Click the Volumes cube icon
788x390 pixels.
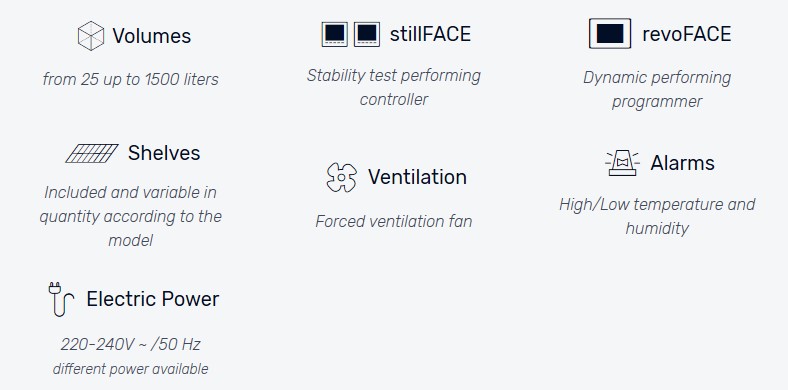tap(91, 36)
